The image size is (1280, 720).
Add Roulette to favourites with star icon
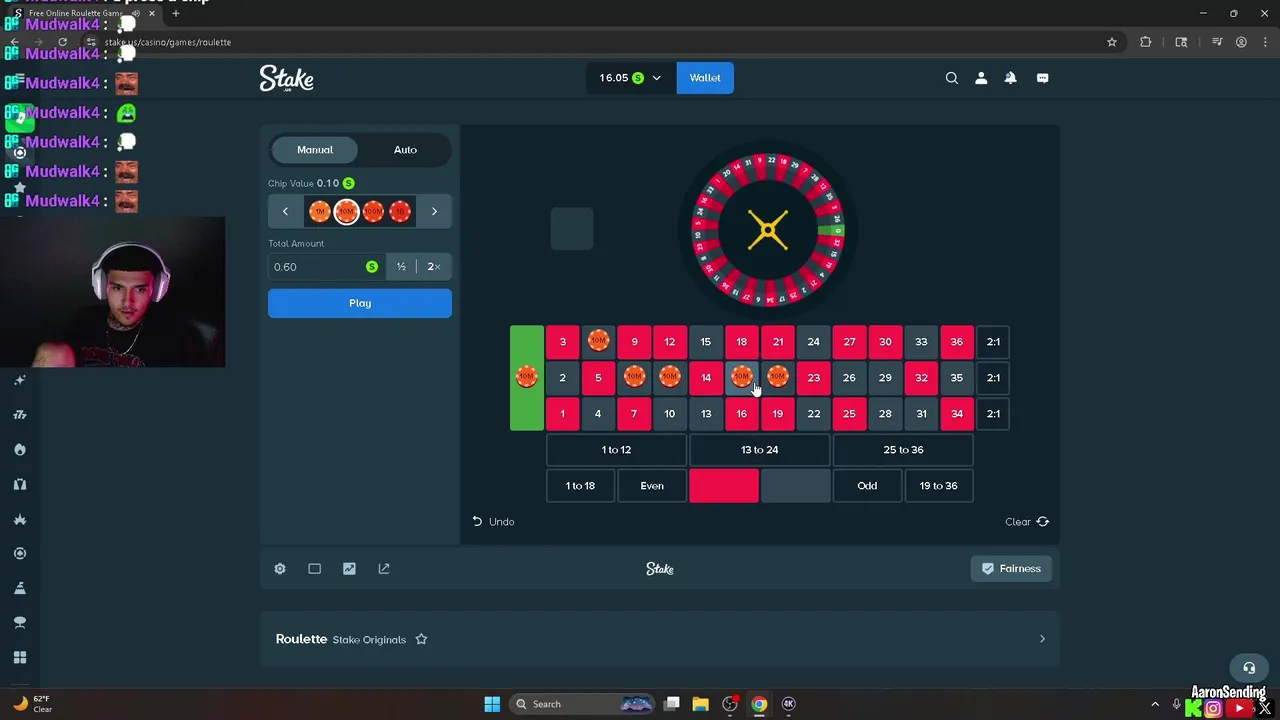point(421,639)
